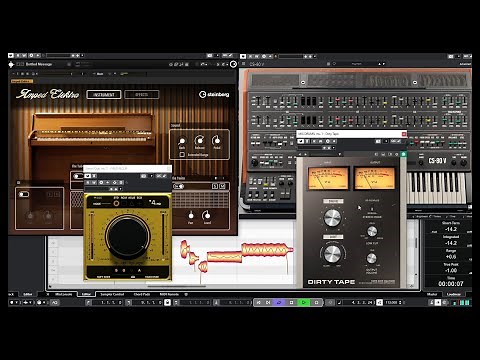Close the Dirty Tape plugin window
Viewport: 480px width, 360px height.
pos(404,134)
